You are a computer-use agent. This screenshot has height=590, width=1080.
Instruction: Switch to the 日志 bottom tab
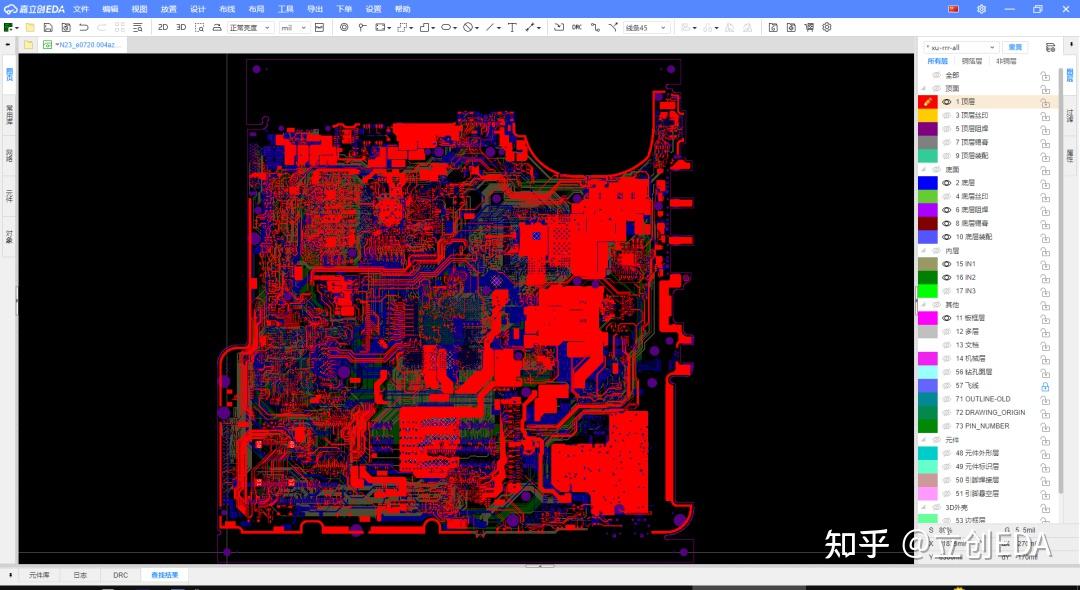tap(81, 575)
